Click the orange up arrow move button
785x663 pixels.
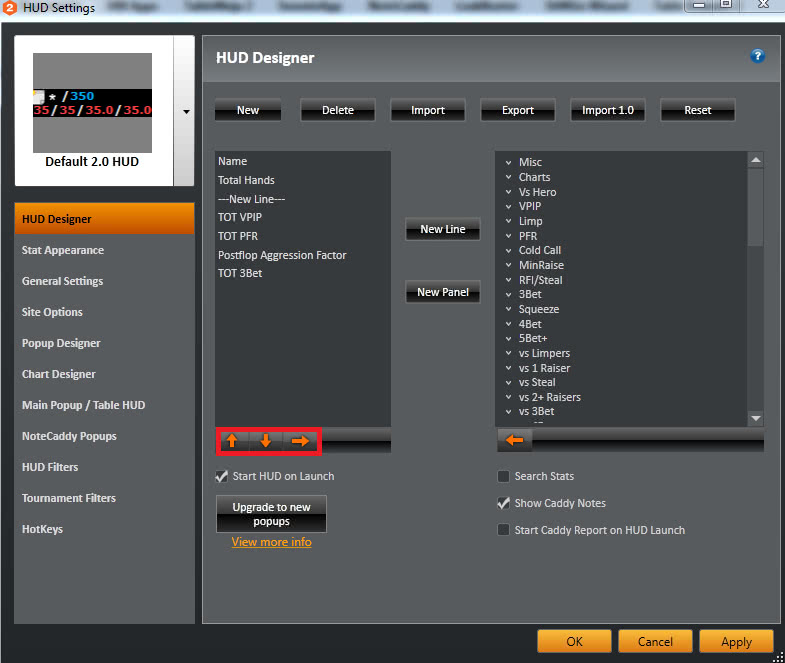[232, 441]
